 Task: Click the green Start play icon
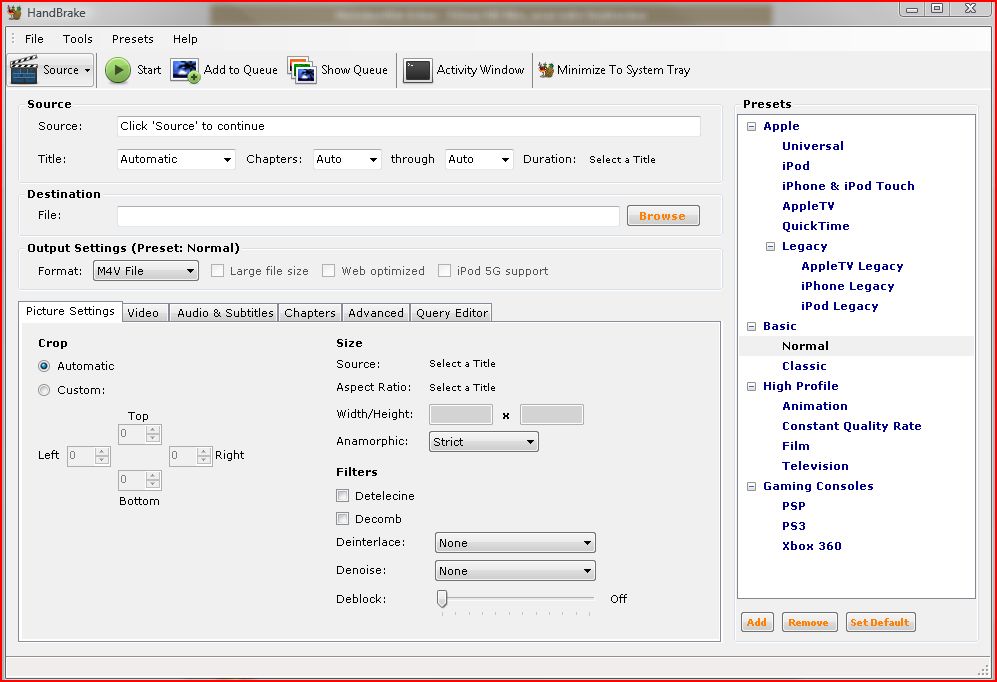click(x=118, y=70)
